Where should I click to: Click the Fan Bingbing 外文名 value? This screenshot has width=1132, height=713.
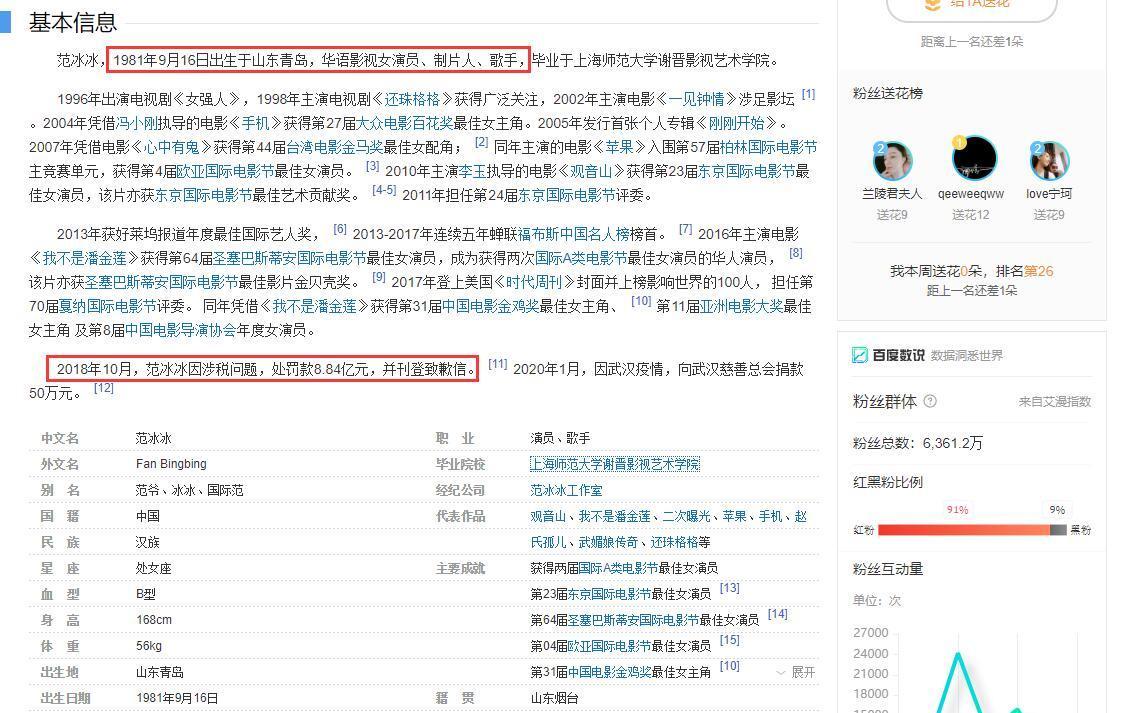pos(171,464)
